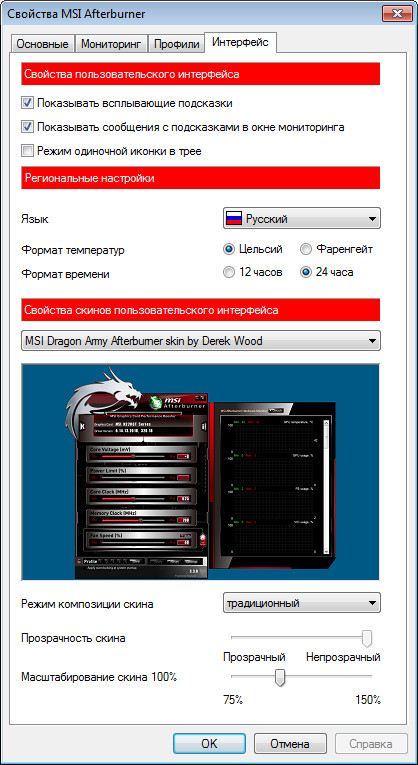The width and height of the screenshot is (418, 765).
Task: Click the Прозрачность скина slider thumb
Action: [x=367, y=638]
